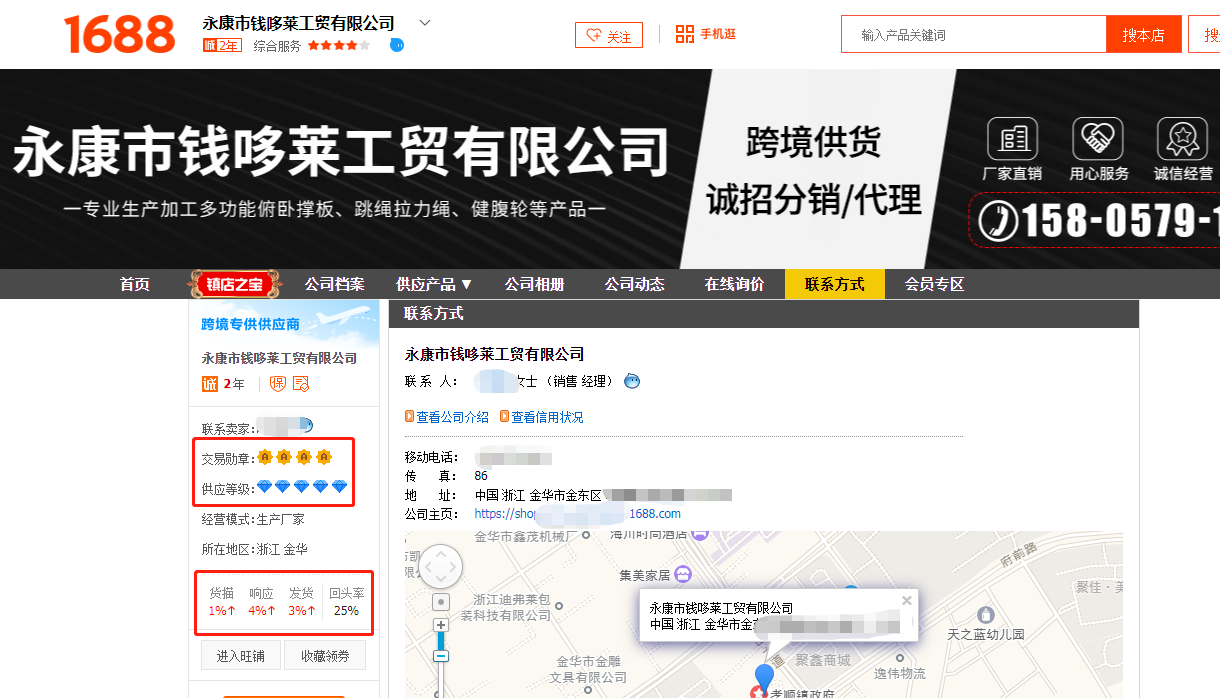Click the 关注 follow button

pyautogui.click(x=608, y=35)
